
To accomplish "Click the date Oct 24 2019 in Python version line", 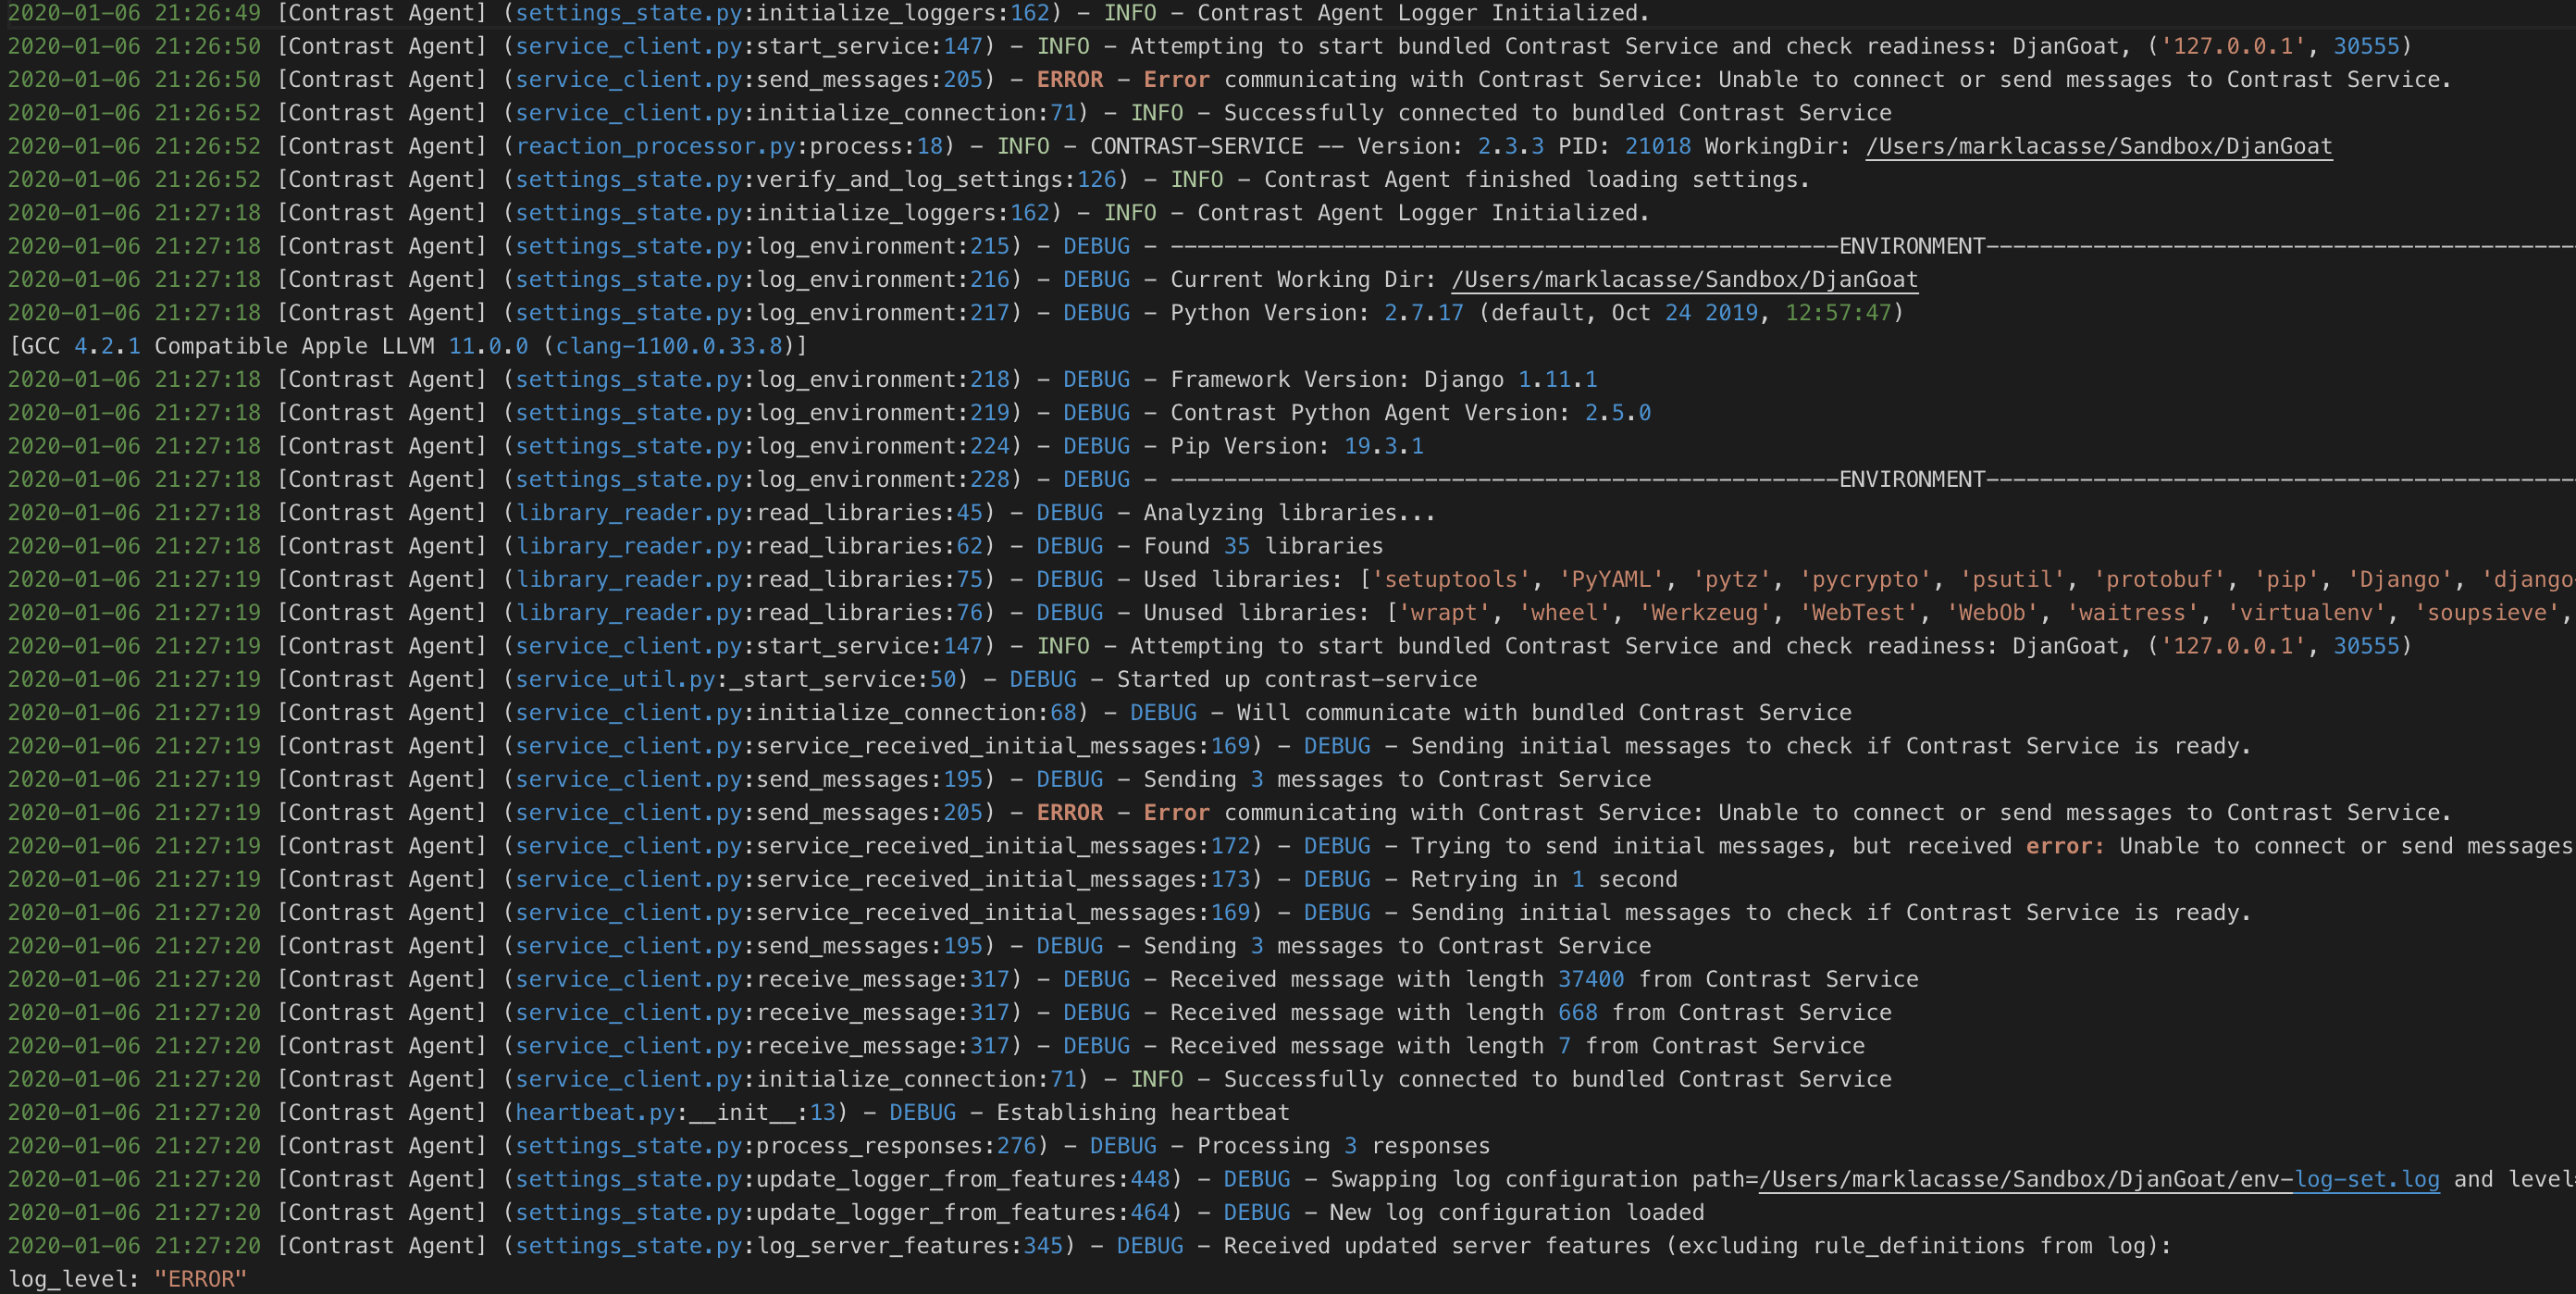I will 1684,313.
